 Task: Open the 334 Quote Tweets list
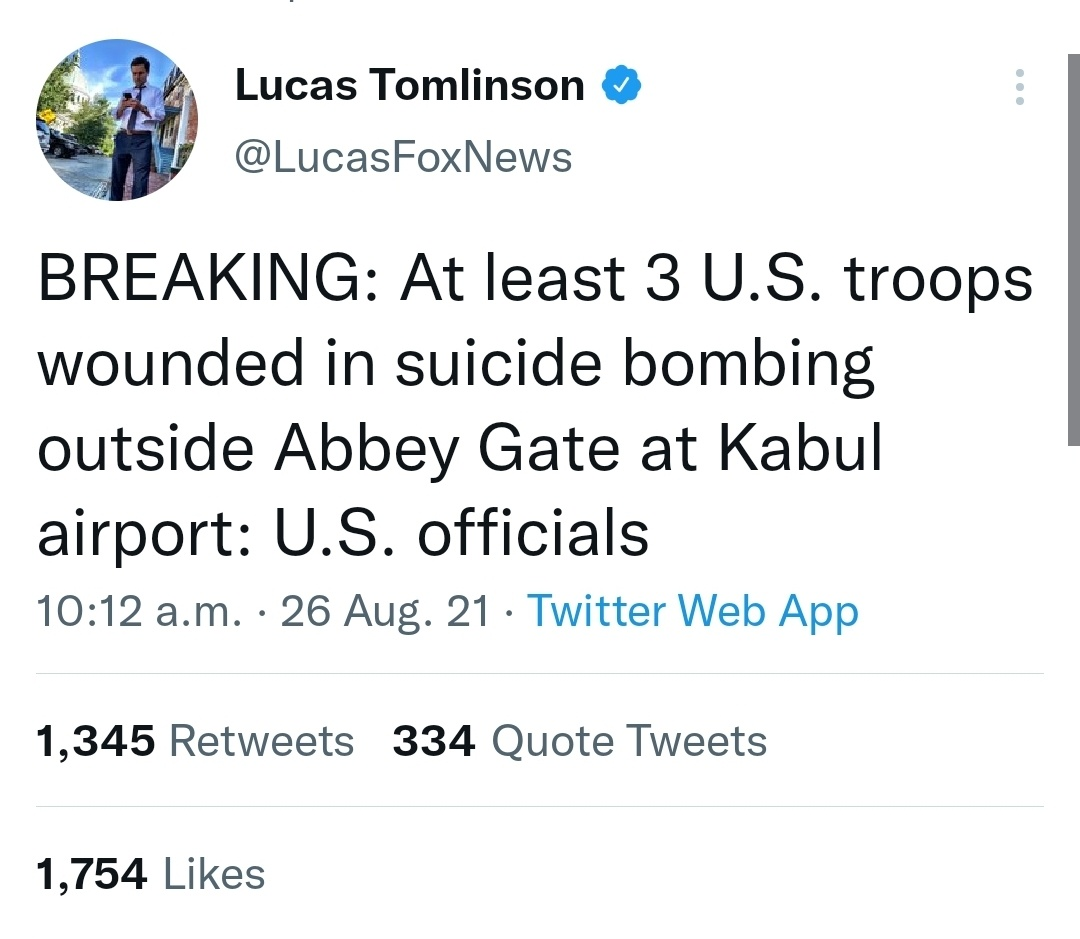579,741
